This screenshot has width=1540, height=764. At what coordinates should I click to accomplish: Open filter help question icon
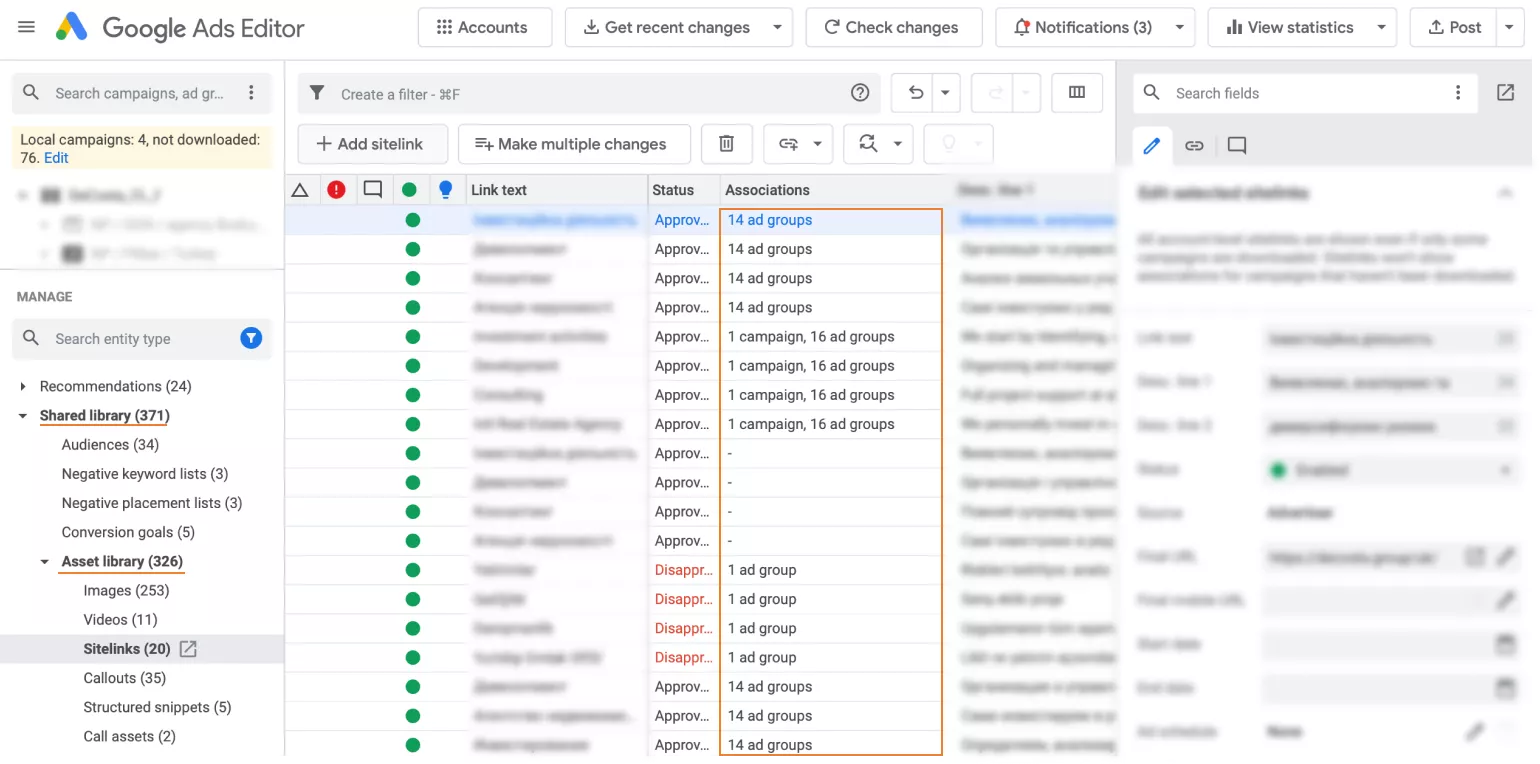[860, 93]
